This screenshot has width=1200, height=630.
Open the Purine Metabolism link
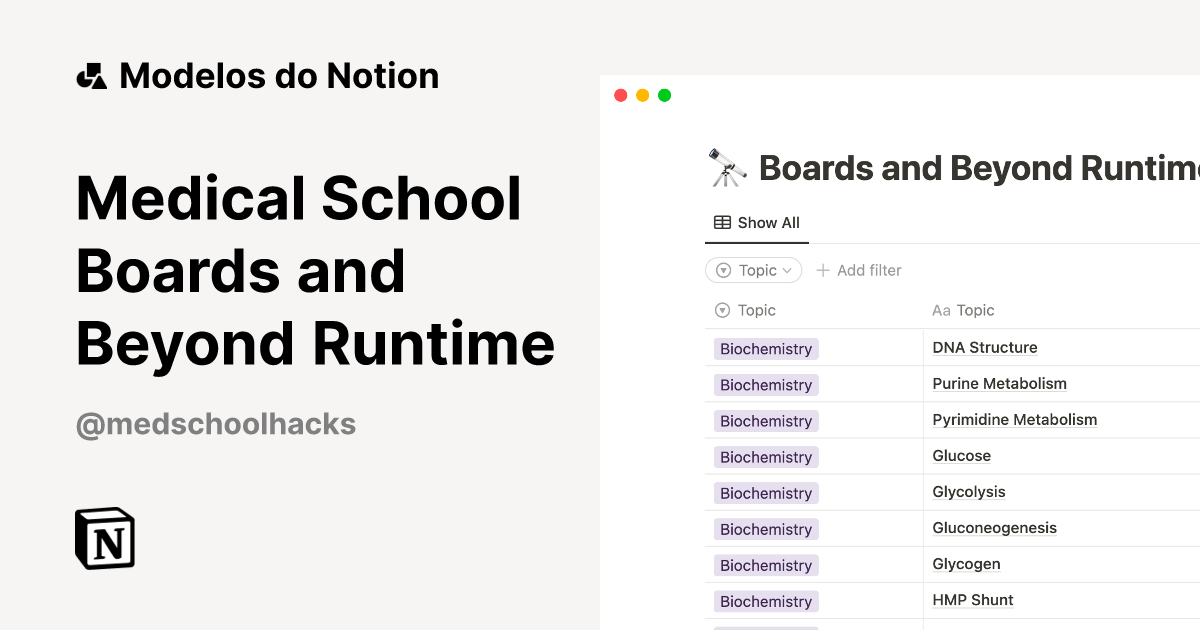tap(999, 383)
